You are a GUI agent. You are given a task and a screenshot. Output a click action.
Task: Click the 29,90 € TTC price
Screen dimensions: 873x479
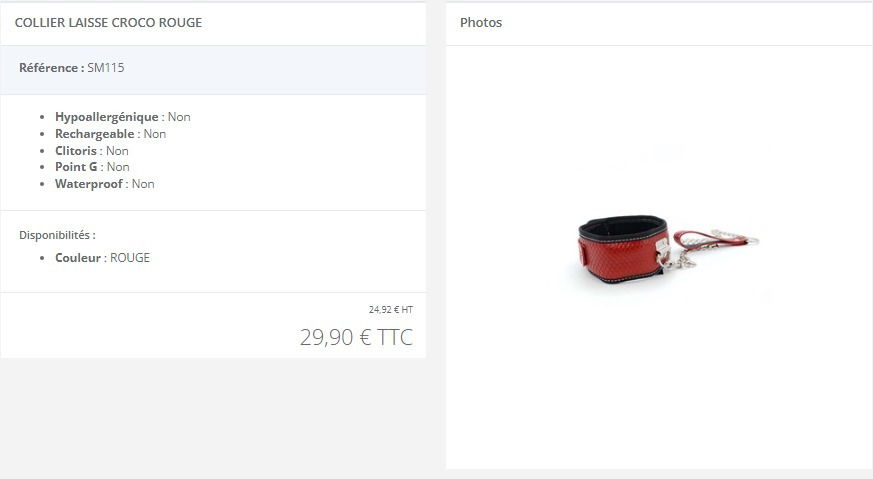pos(356,337)
